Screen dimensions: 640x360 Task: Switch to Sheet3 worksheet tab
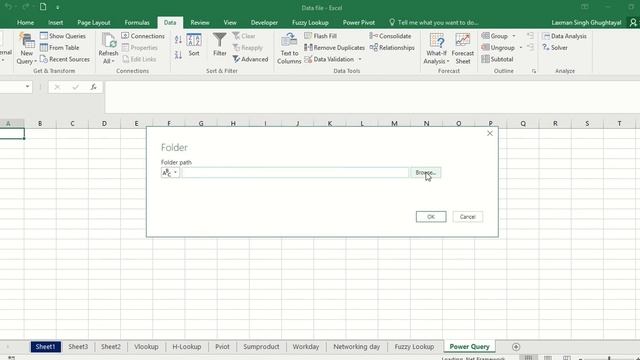tap(78, 347)
